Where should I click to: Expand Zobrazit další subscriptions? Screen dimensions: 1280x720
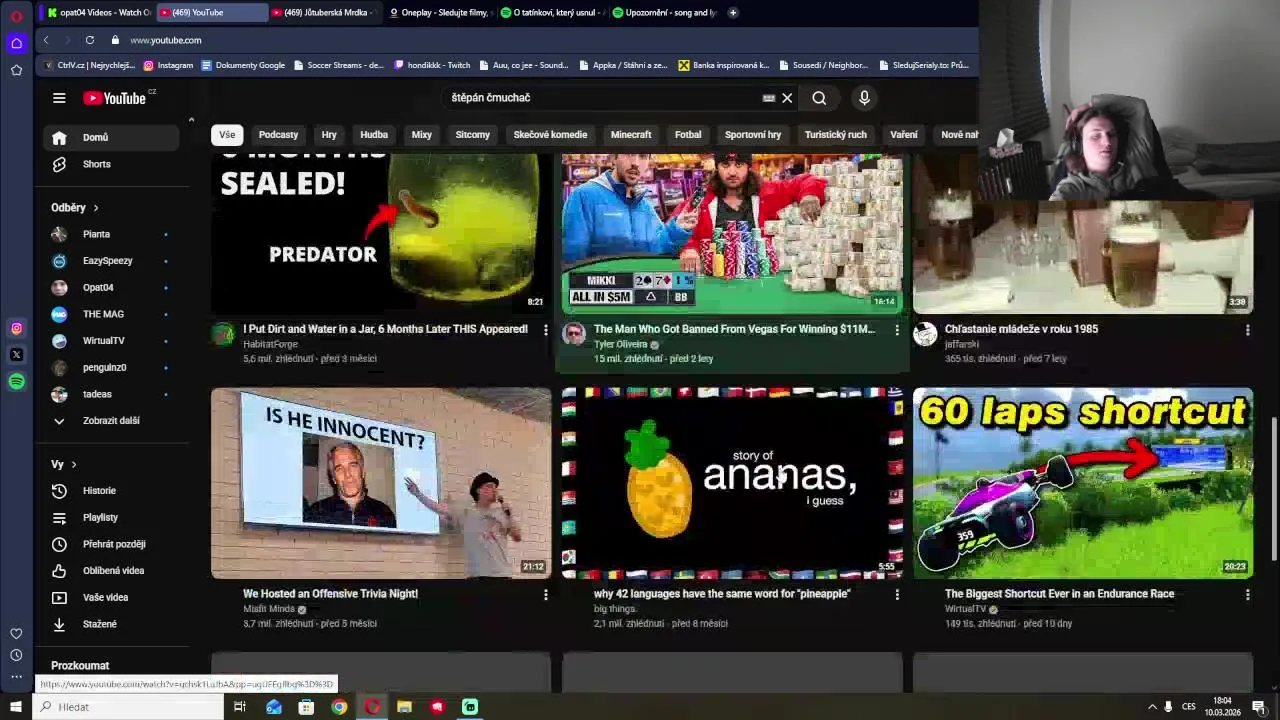[111, 421]
